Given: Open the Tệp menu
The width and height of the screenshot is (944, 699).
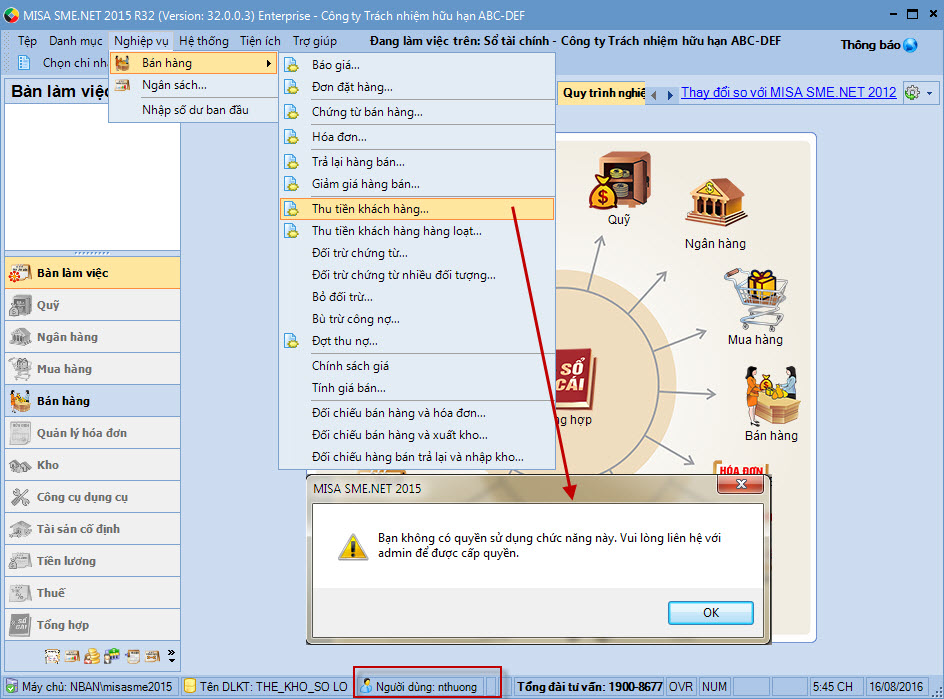Looking at the screenshot, I should [x=27, y=41].
